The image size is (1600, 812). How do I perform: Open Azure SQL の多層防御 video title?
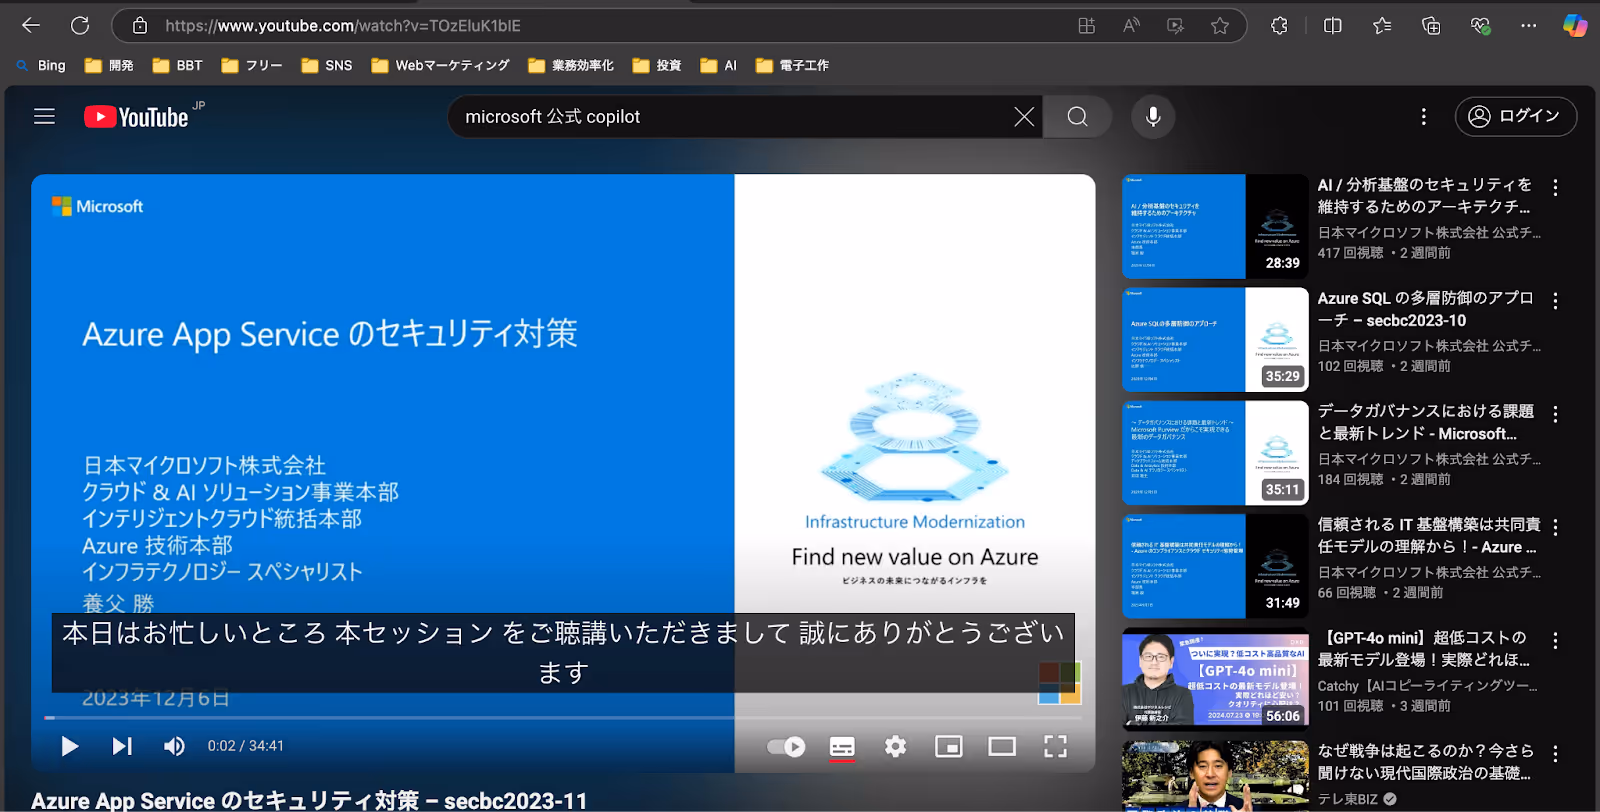pyautogui.click(x=1425, y=309)
